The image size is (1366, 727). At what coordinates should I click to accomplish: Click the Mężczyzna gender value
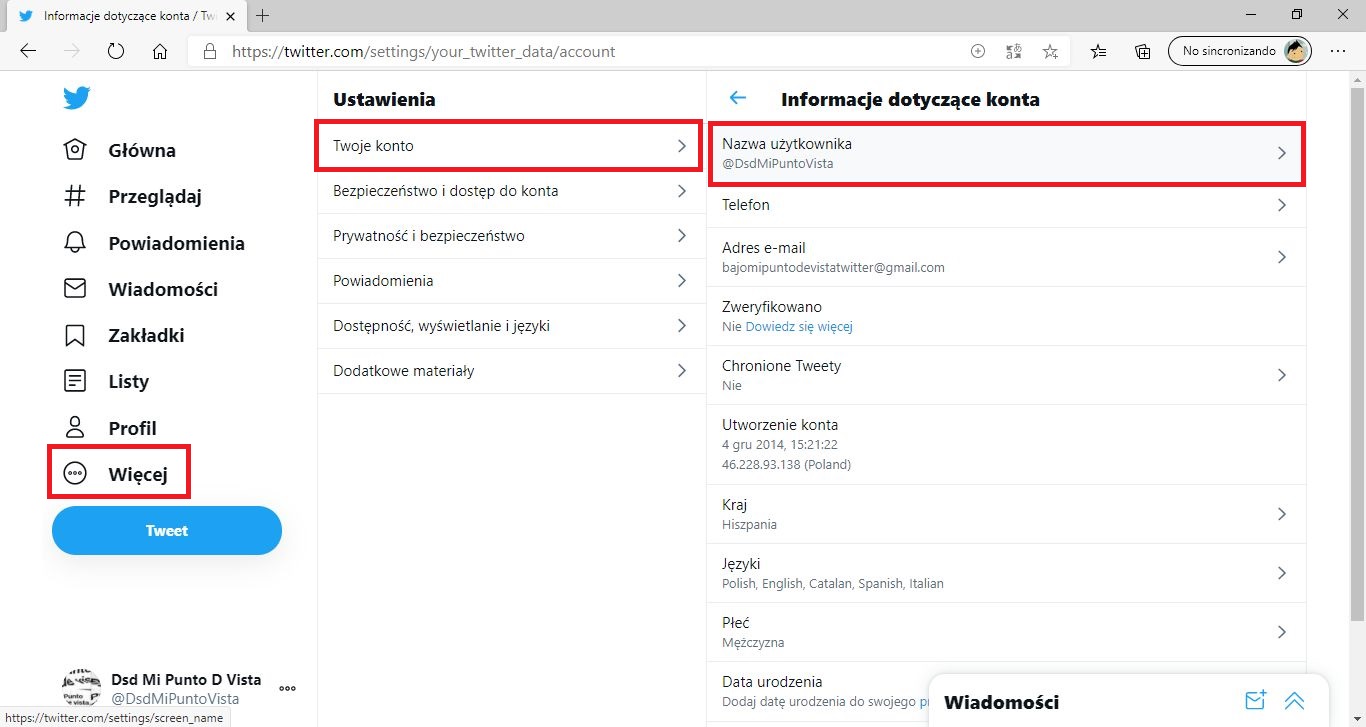click(x=753, y=642)
